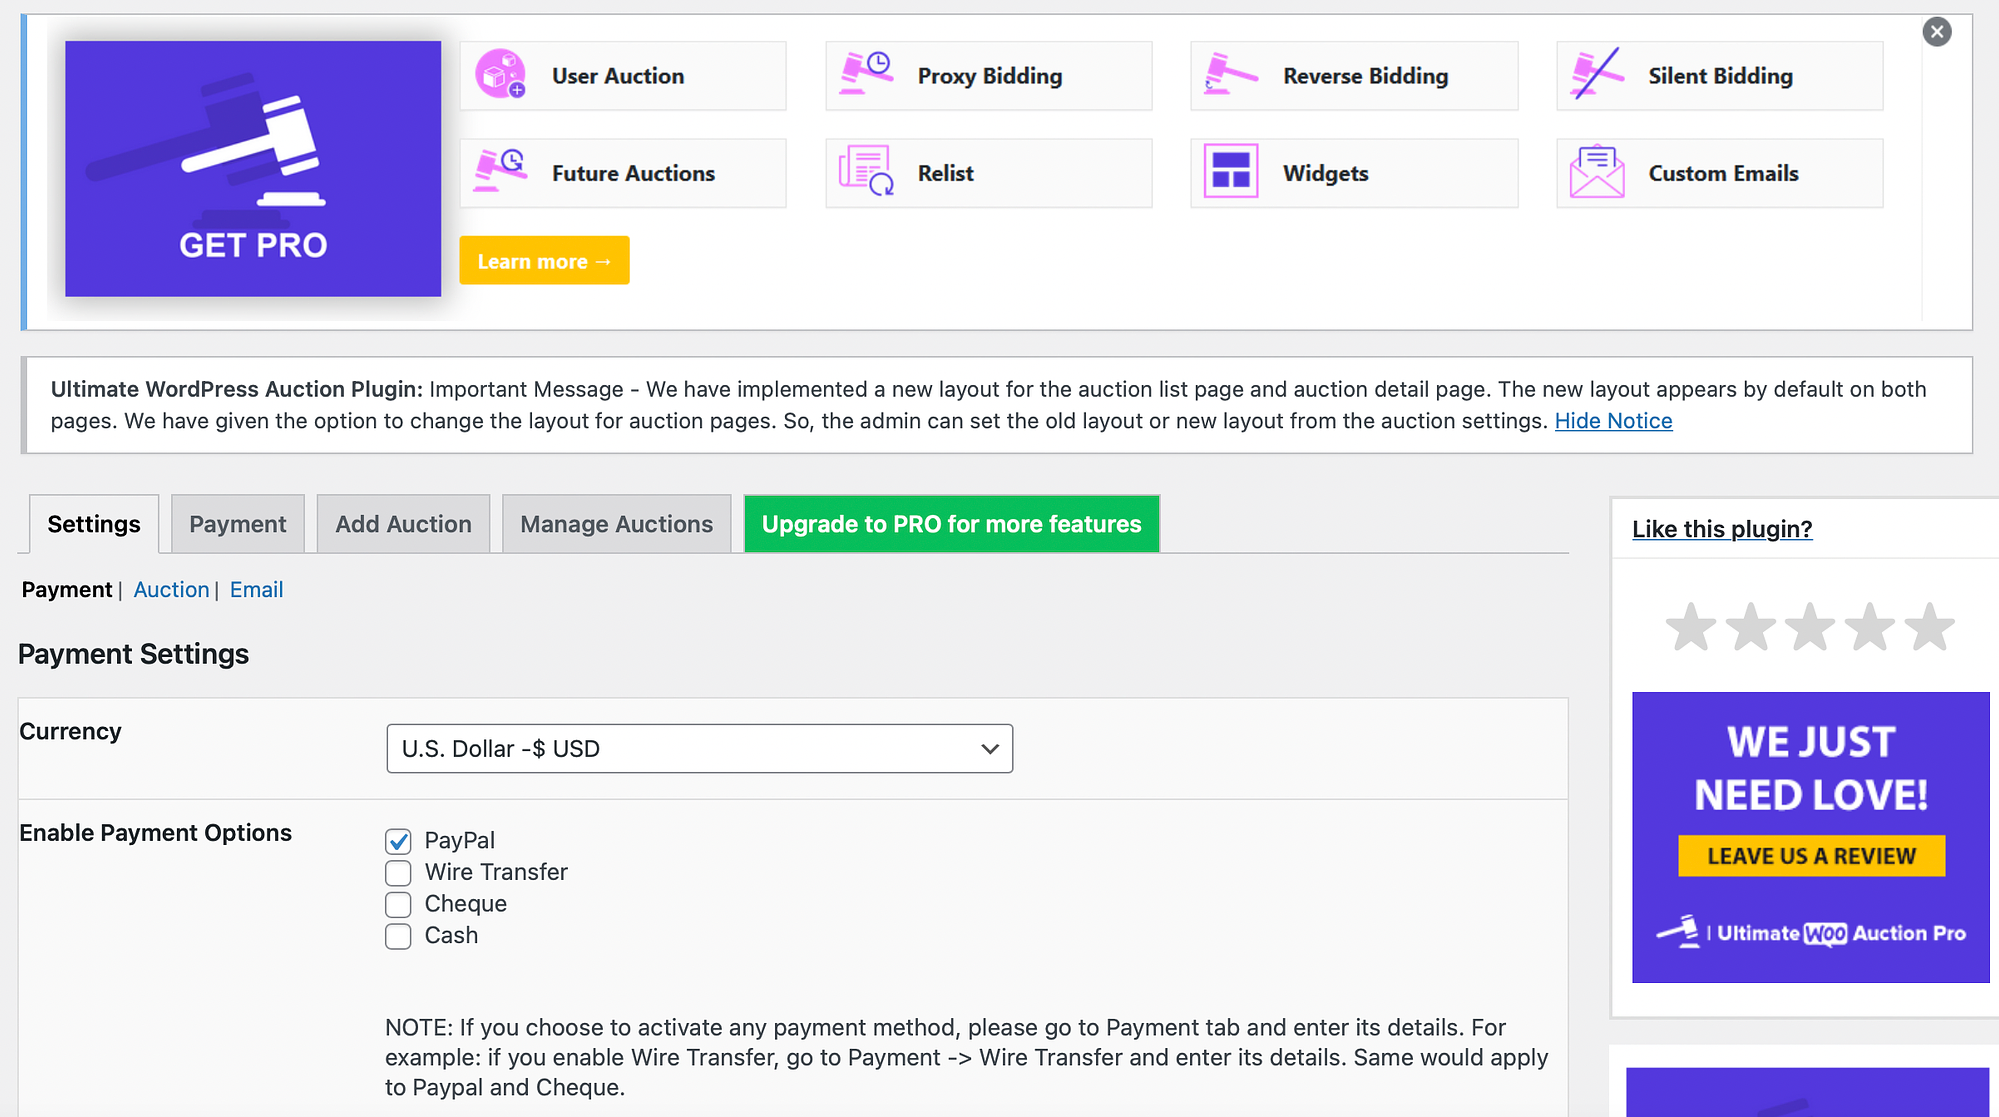This screenshot has height=1117, width=1999.
Task: Disable the PayPal payment option
Action: [400, 841]
